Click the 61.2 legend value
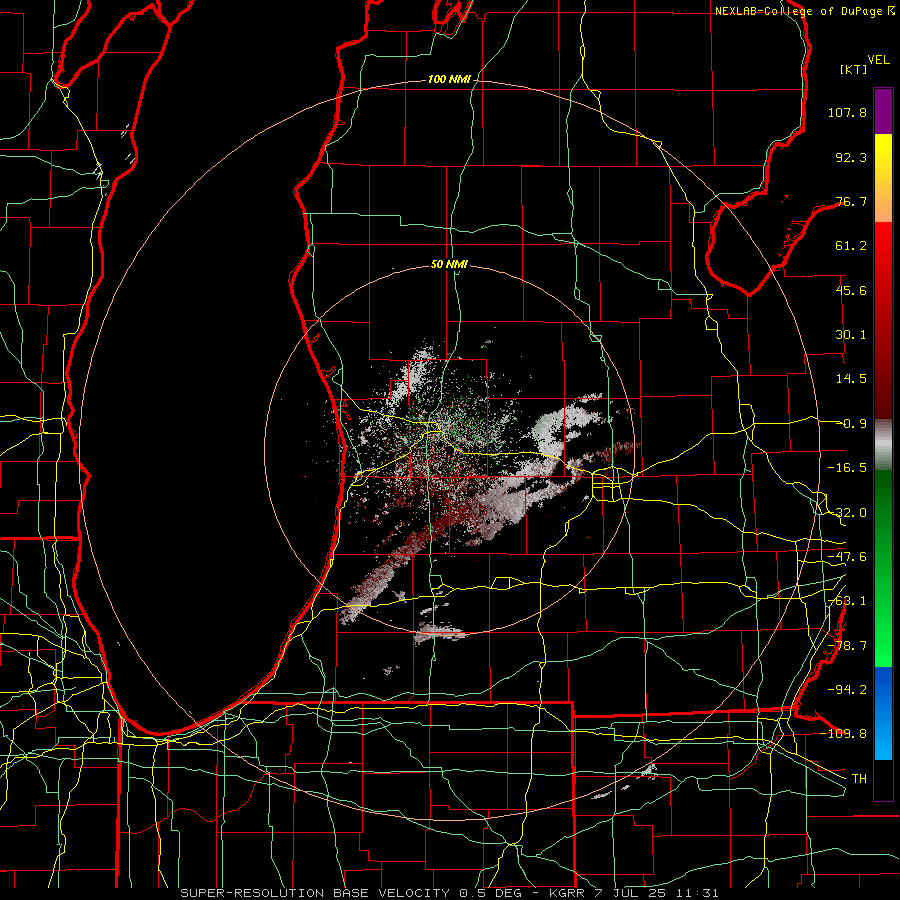 [x=851, y=246]
